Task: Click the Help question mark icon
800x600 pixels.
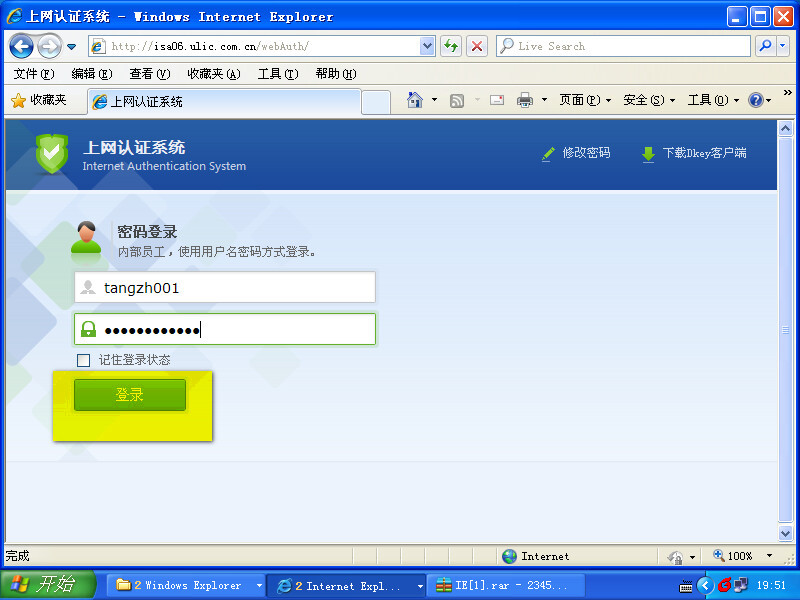Action: click(x=756, y=100)
